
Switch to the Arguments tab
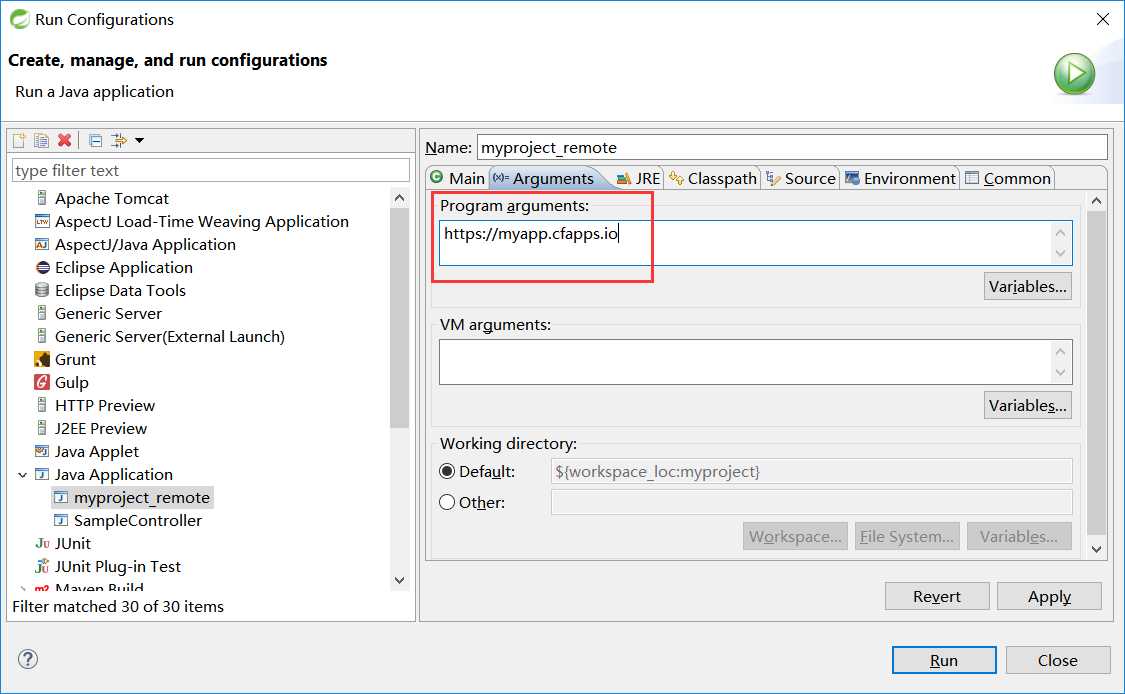click(544, 178)
